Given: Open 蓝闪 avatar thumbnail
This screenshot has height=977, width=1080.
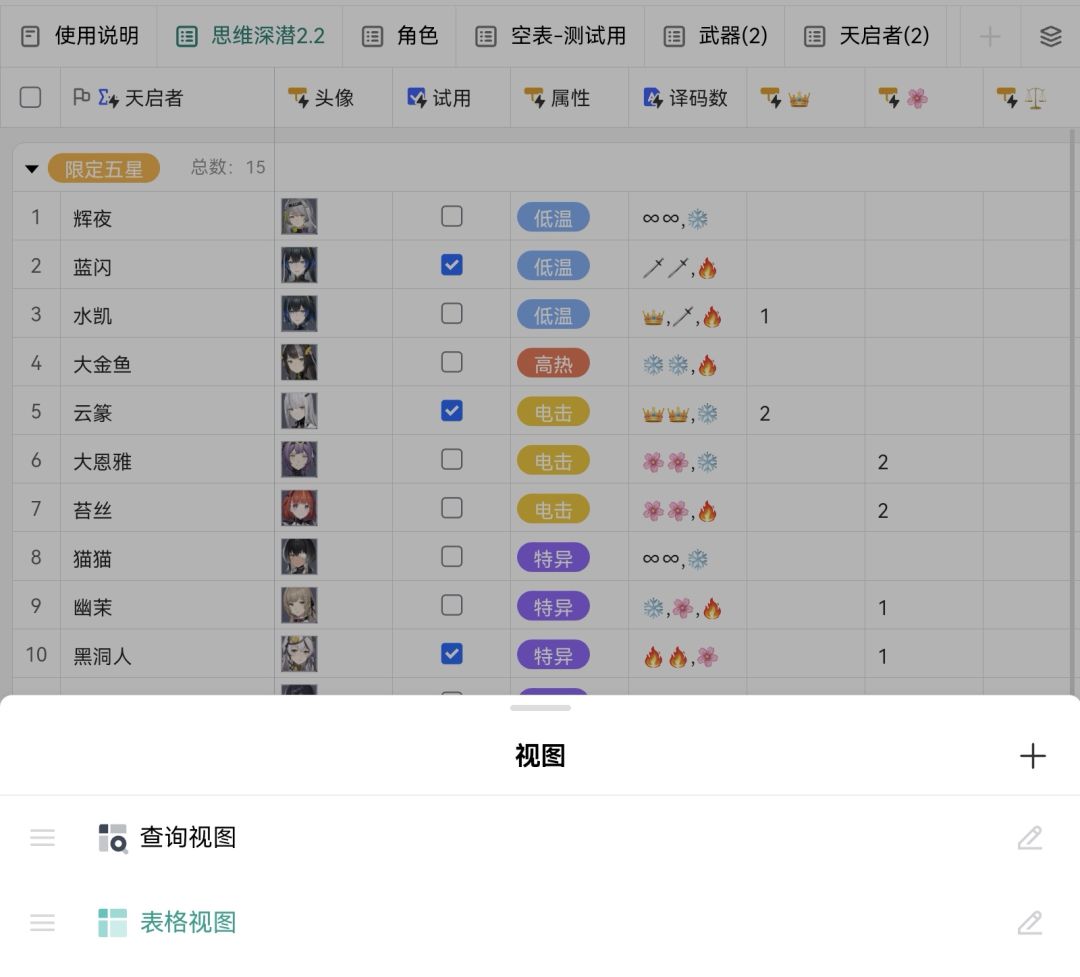Looking at the screenshot, I should click(x=299, y=265).
